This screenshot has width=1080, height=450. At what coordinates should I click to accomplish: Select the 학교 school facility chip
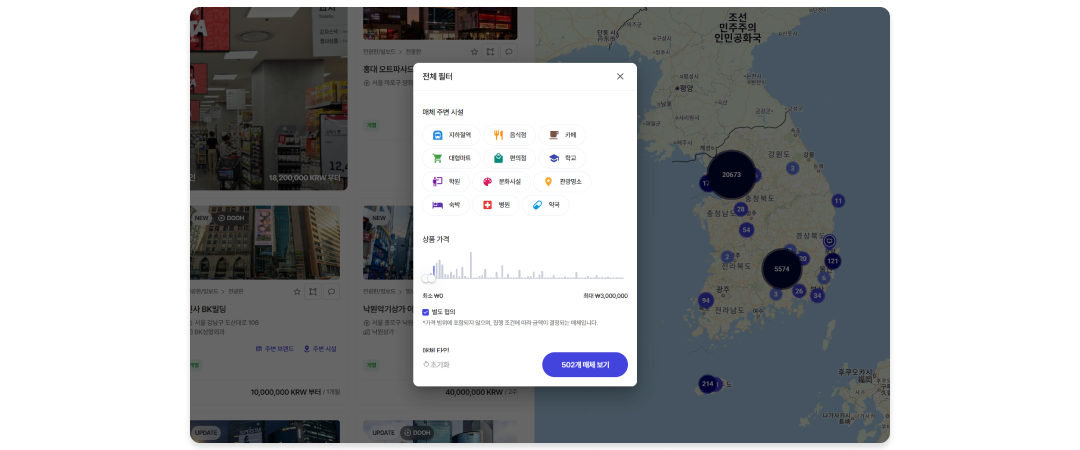[562, 158]
